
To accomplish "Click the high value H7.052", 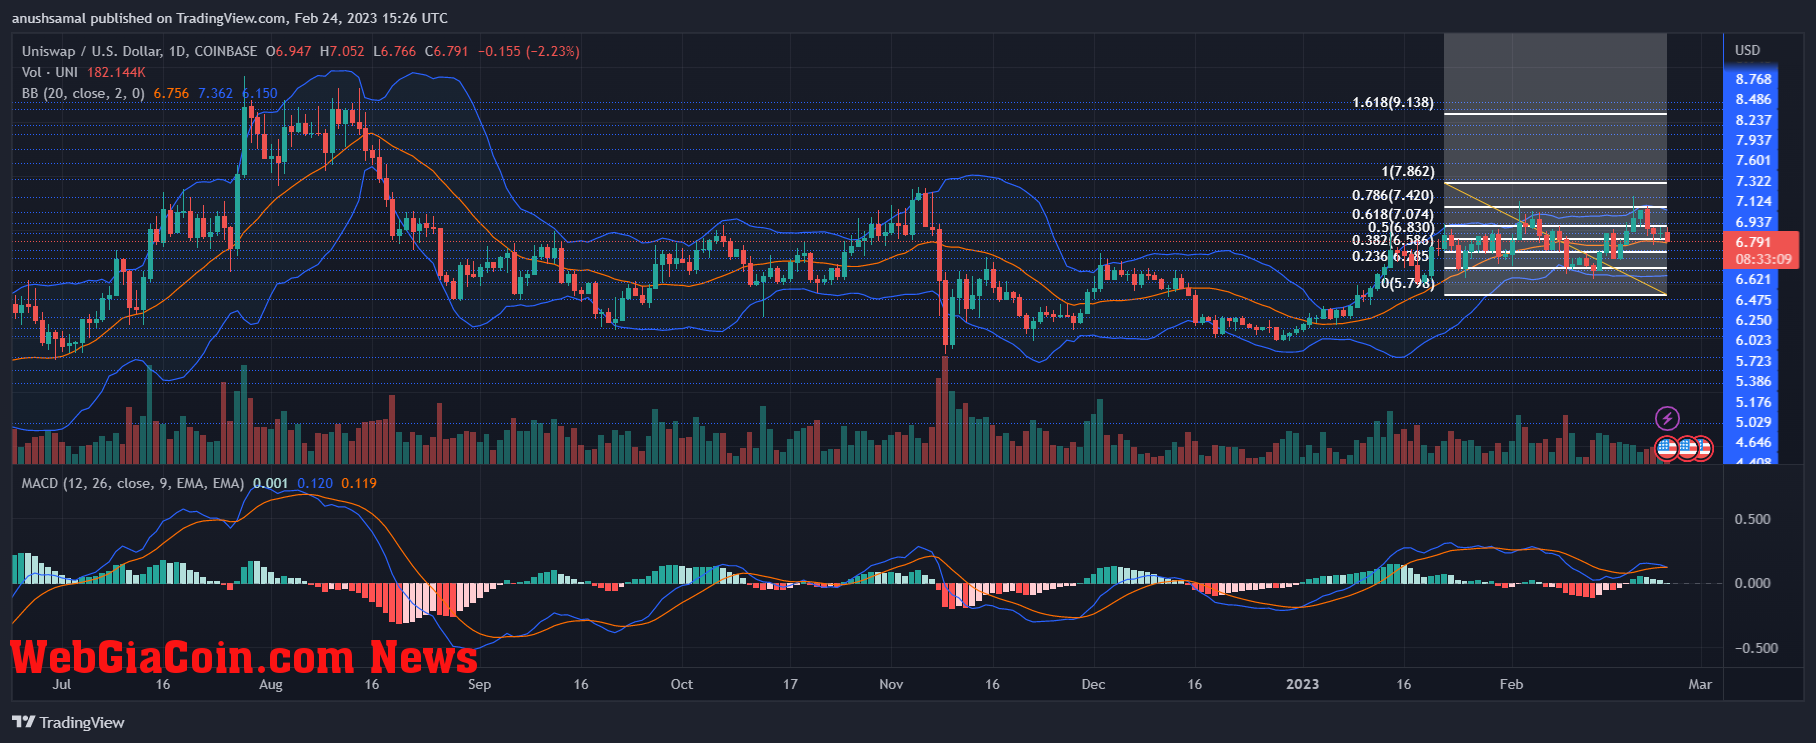I will pyautogui.click(x=342, y=51).
